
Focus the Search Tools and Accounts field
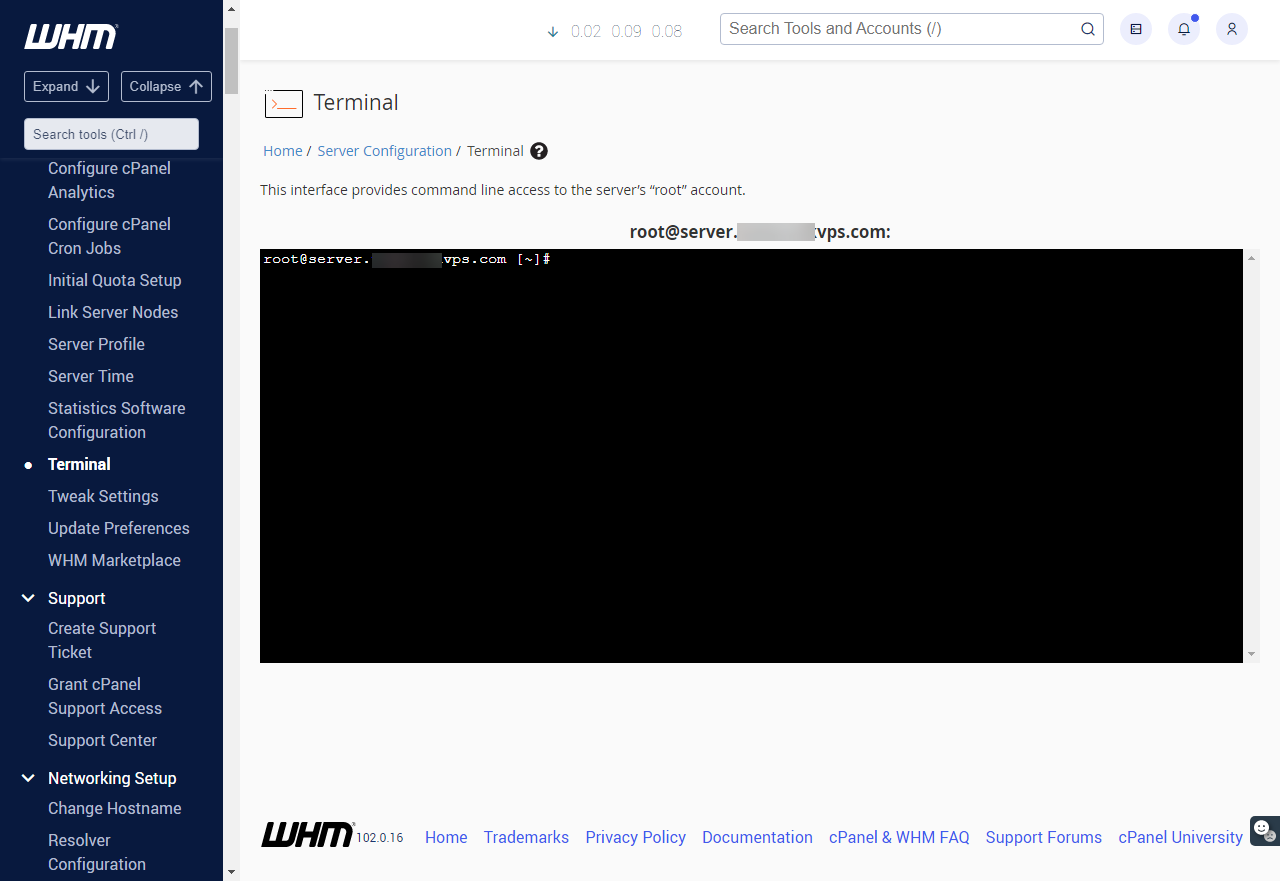(x=900, y=29)
